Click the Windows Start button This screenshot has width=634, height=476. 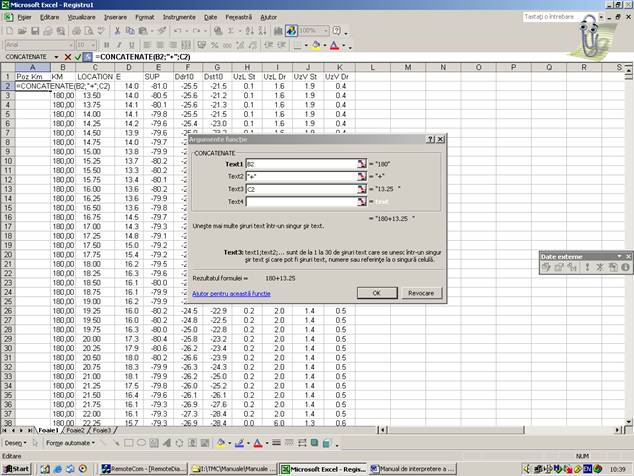[x=17, y=468]
